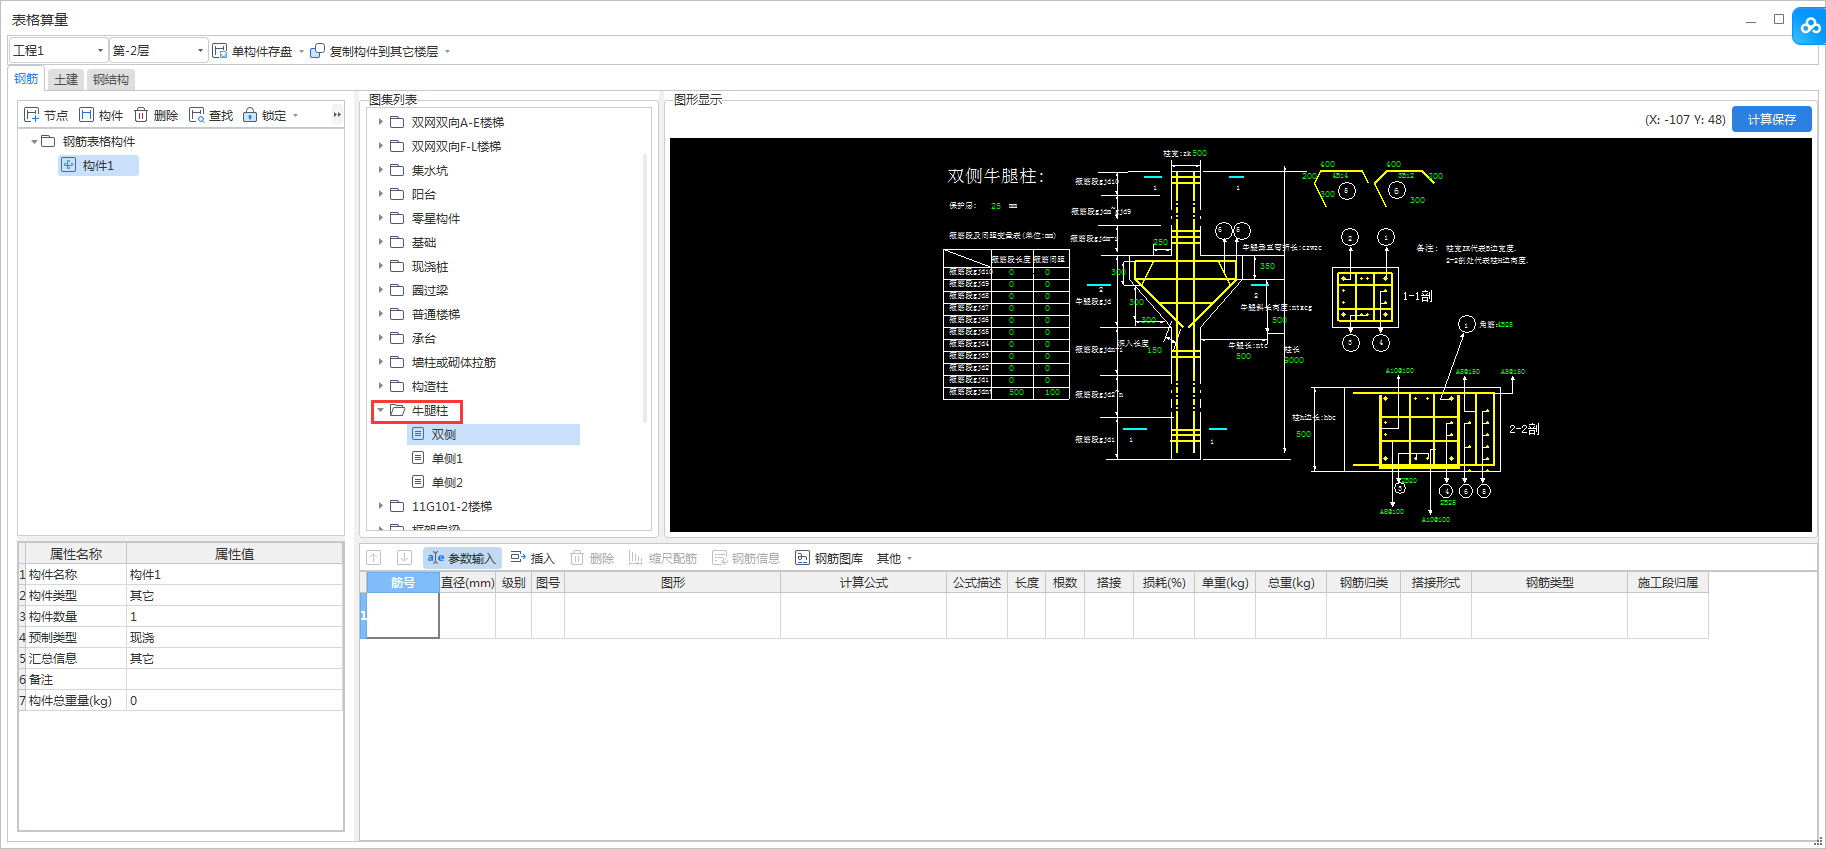Image resolution: width=1826 pixels, height=849 pixels.
Task: Click the 构件 (component) toolbar icon
Action: point(87,115)
